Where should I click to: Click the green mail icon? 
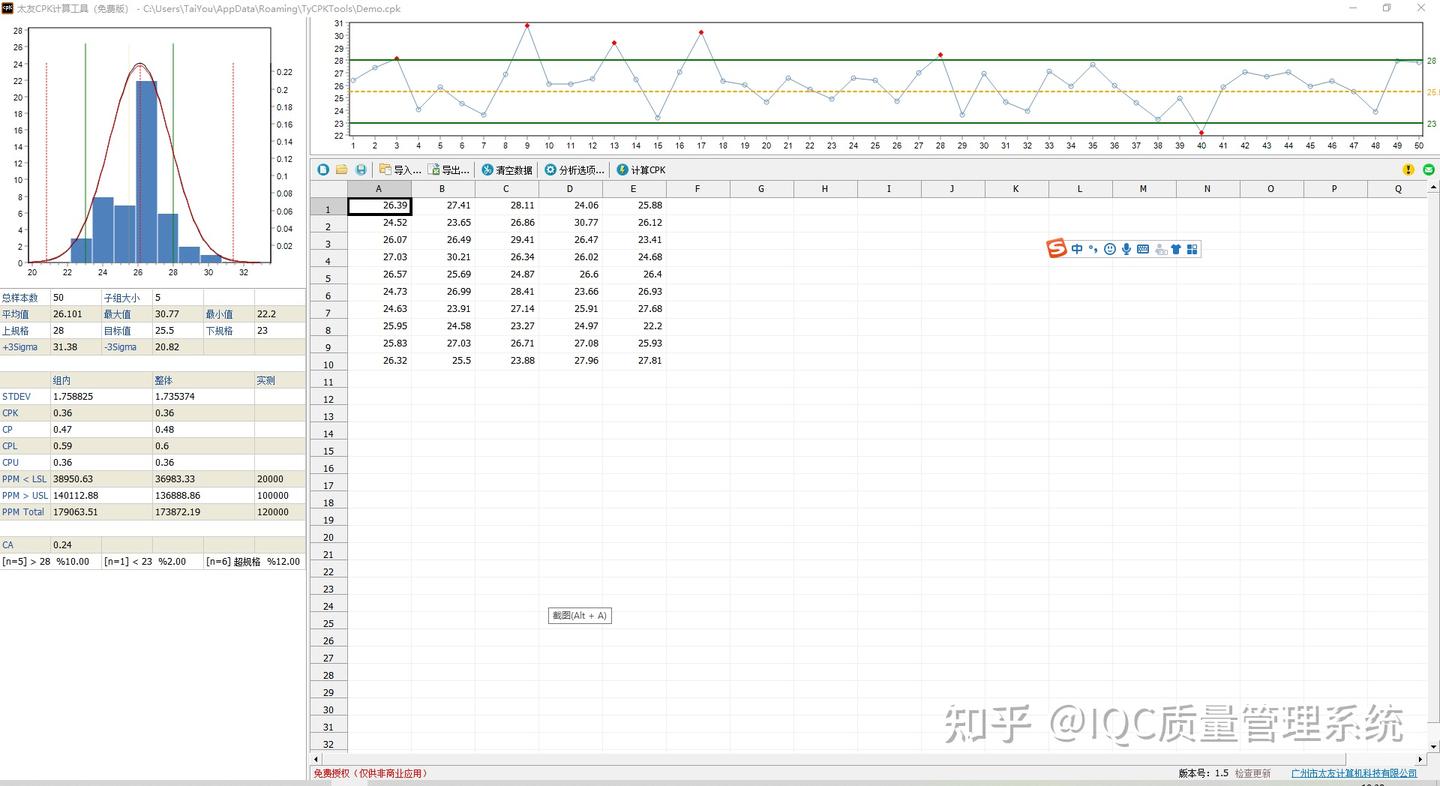(x=1429, y=170)
